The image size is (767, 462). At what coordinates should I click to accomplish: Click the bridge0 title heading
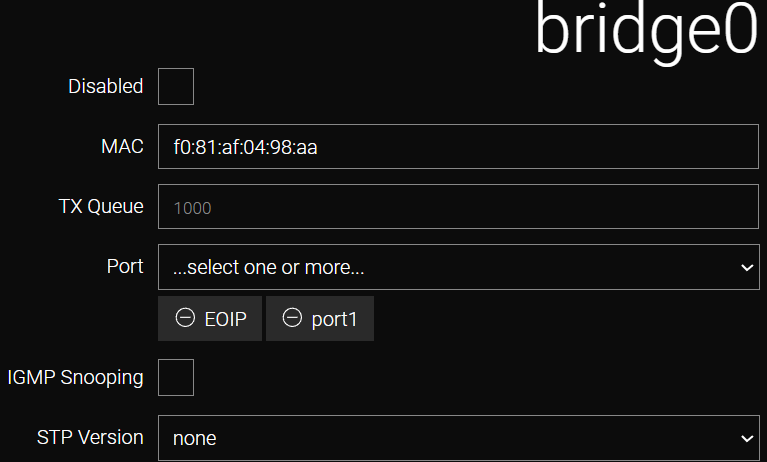(647, 30)
